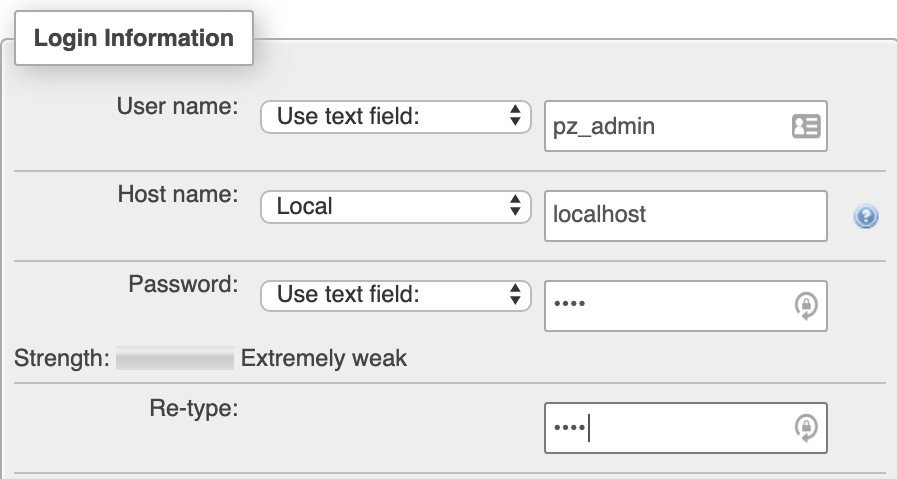The width and height of the screenshot is (897, 479).
Task: Click into the Password text field
Action: 686,306
